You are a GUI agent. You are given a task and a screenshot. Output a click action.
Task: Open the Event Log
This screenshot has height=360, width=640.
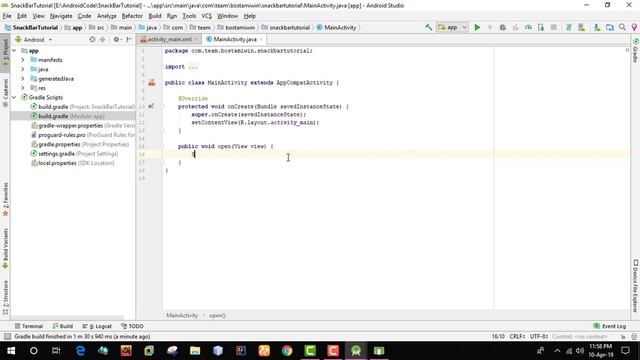610,326
